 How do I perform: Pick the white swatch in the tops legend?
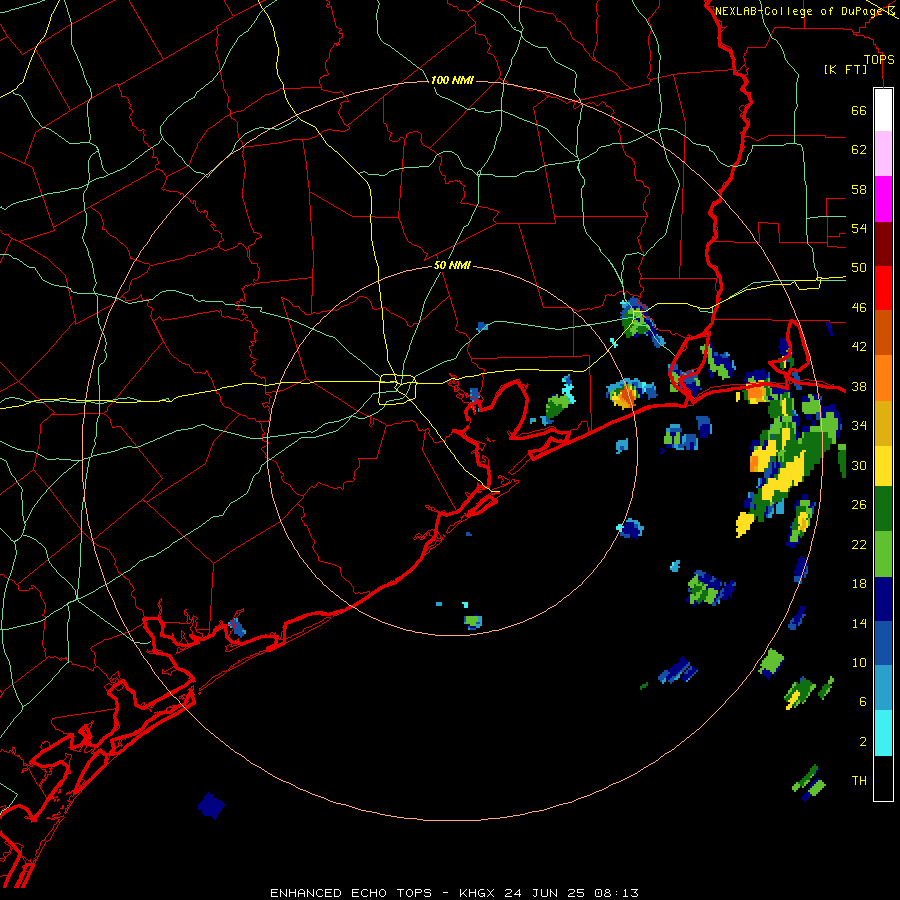883,110
